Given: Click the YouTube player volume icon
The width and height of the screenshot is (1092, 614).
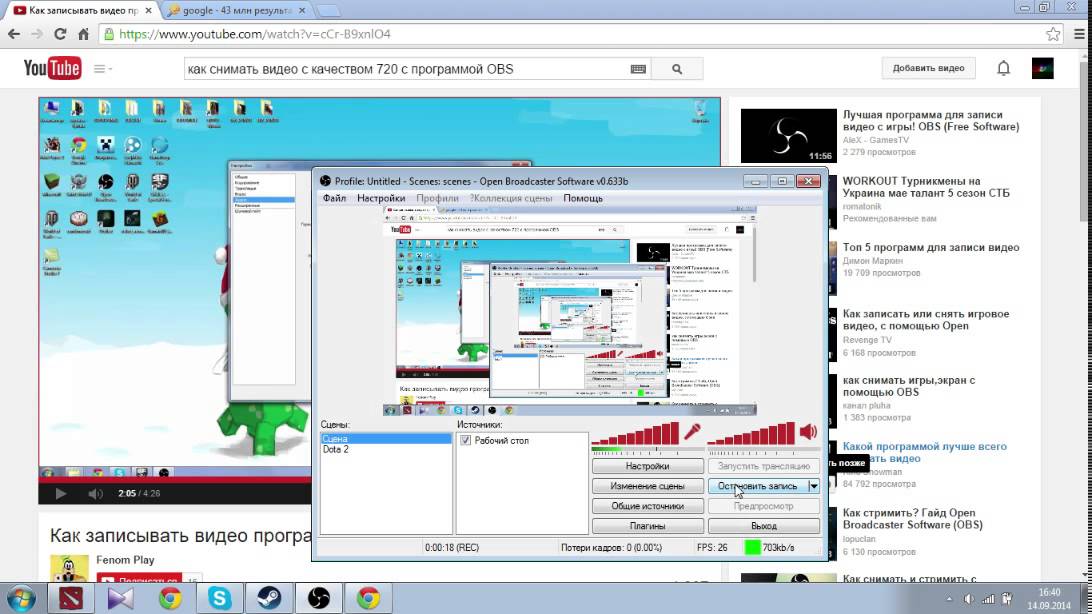Looking at the screenshot, I should (95, 494).
